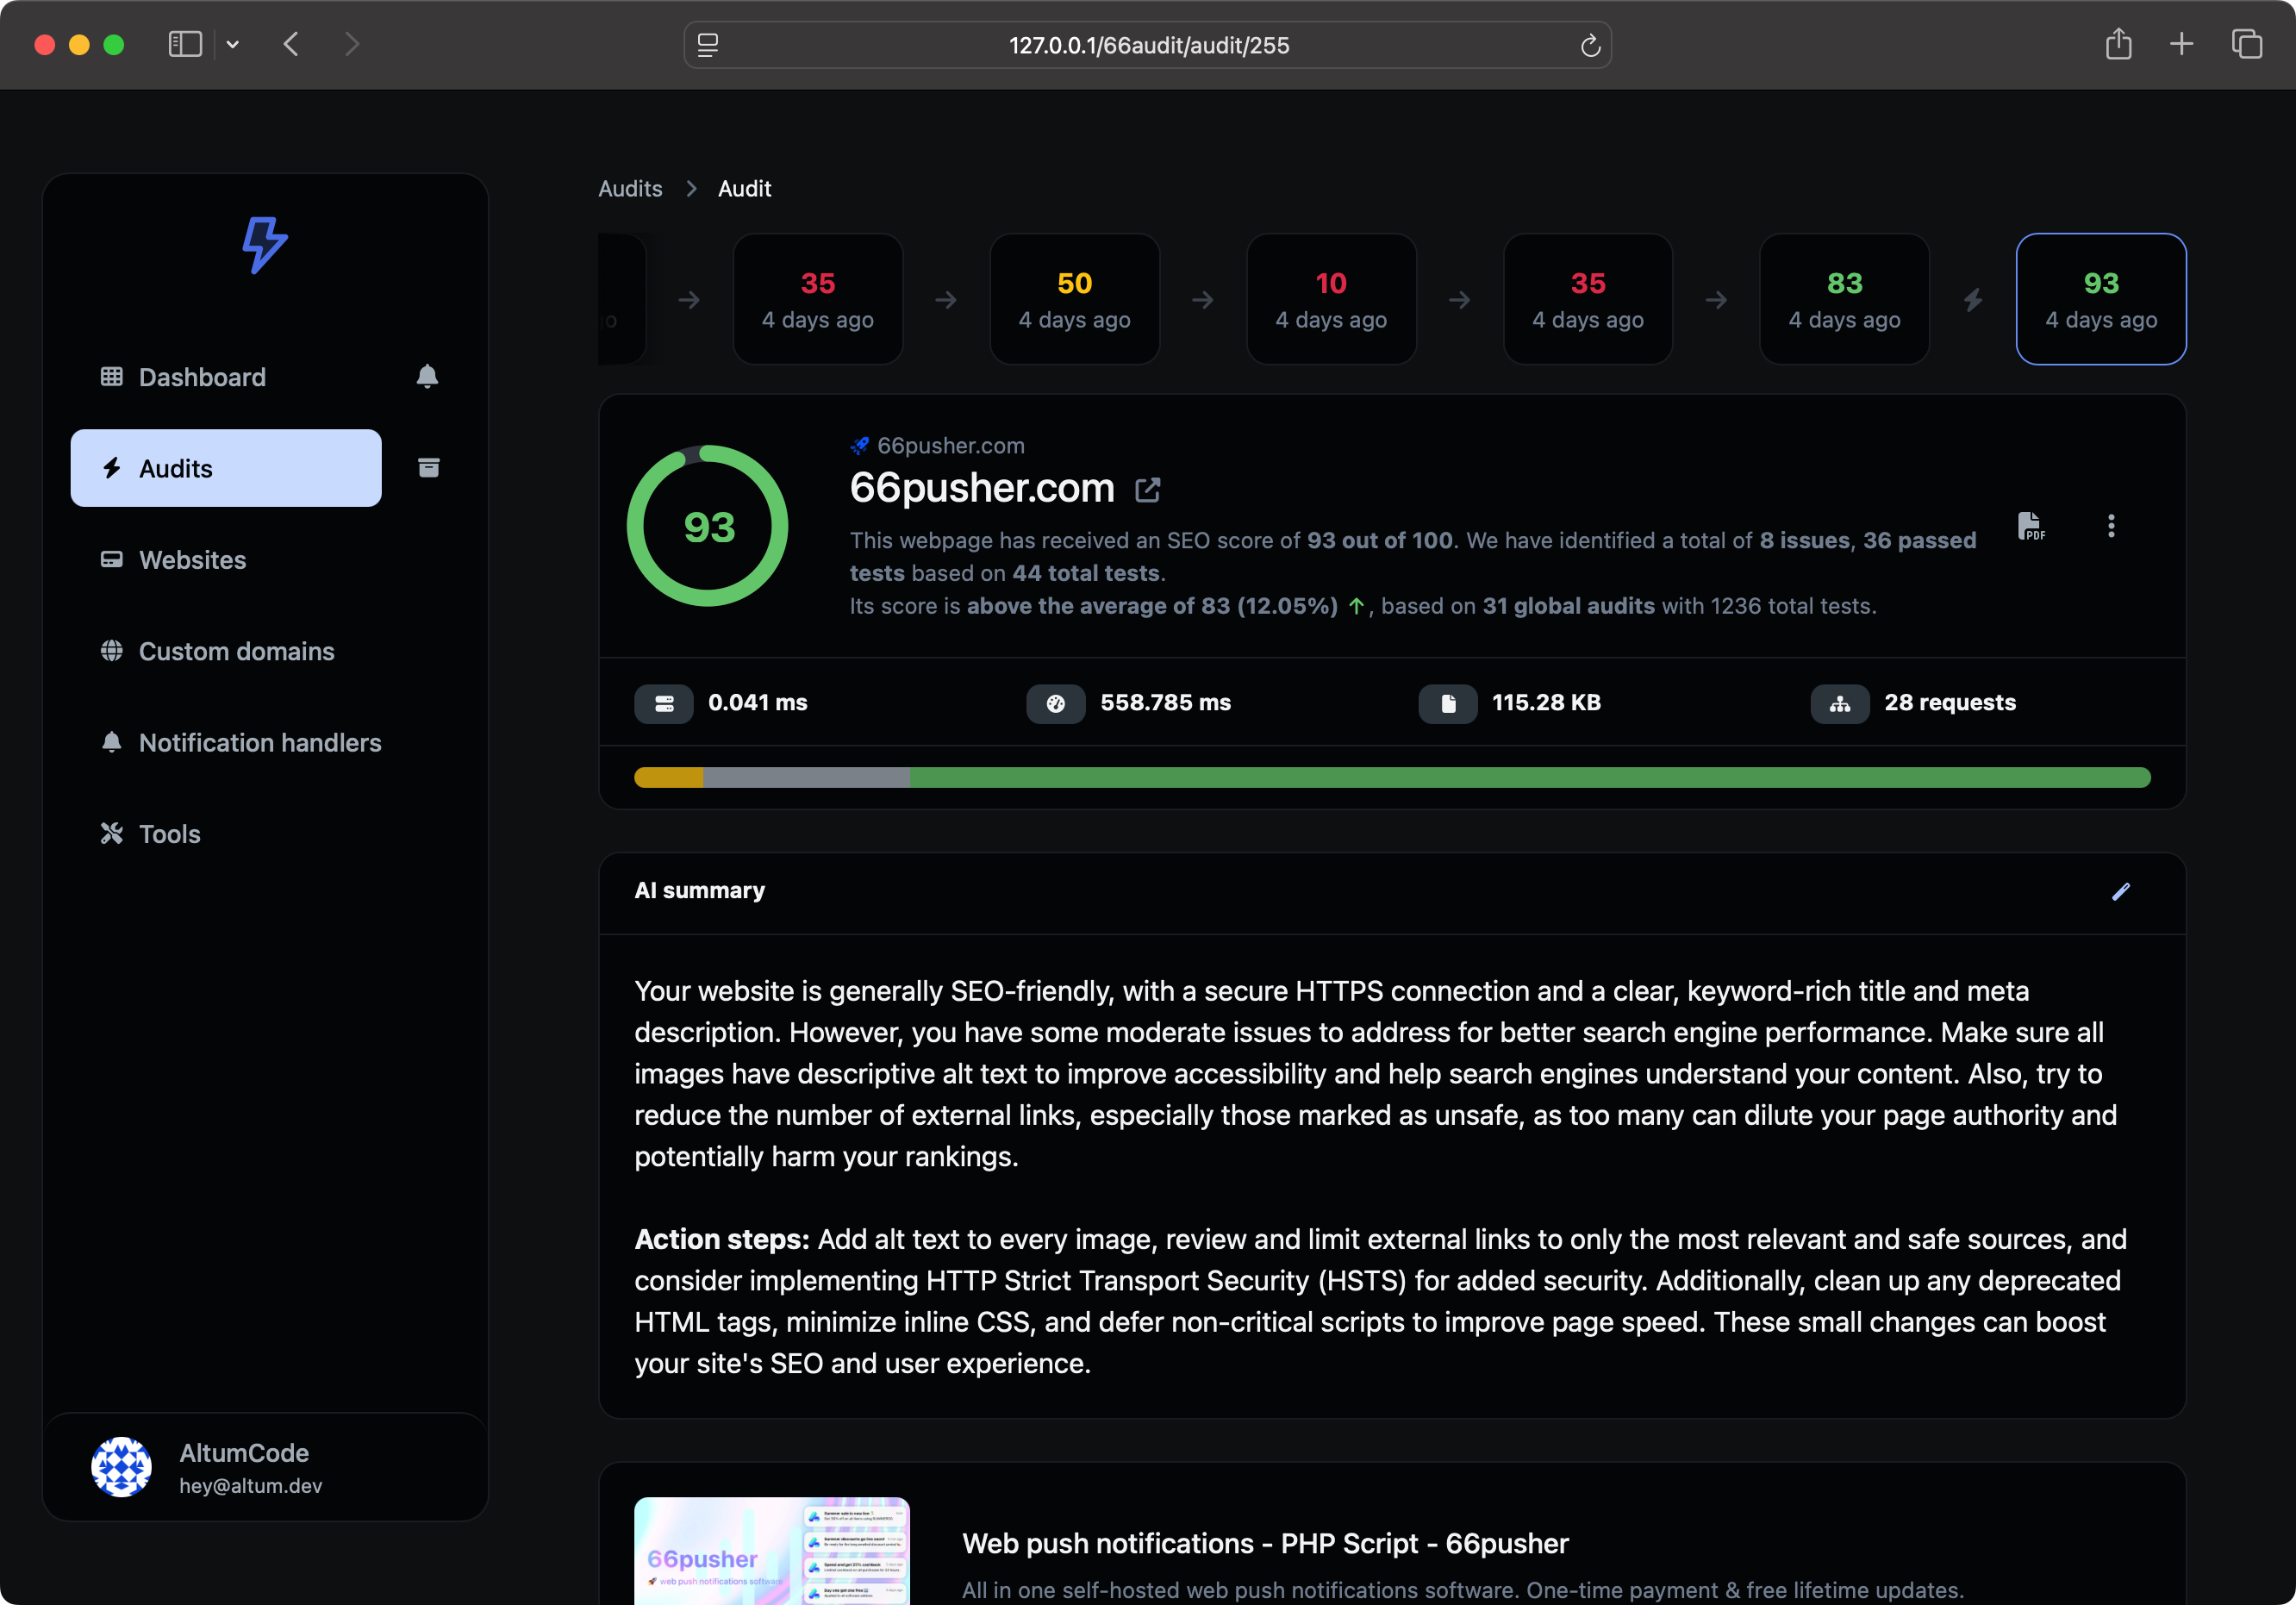Click Safari share icon

pyautogui.click(x=2117, y=44)
